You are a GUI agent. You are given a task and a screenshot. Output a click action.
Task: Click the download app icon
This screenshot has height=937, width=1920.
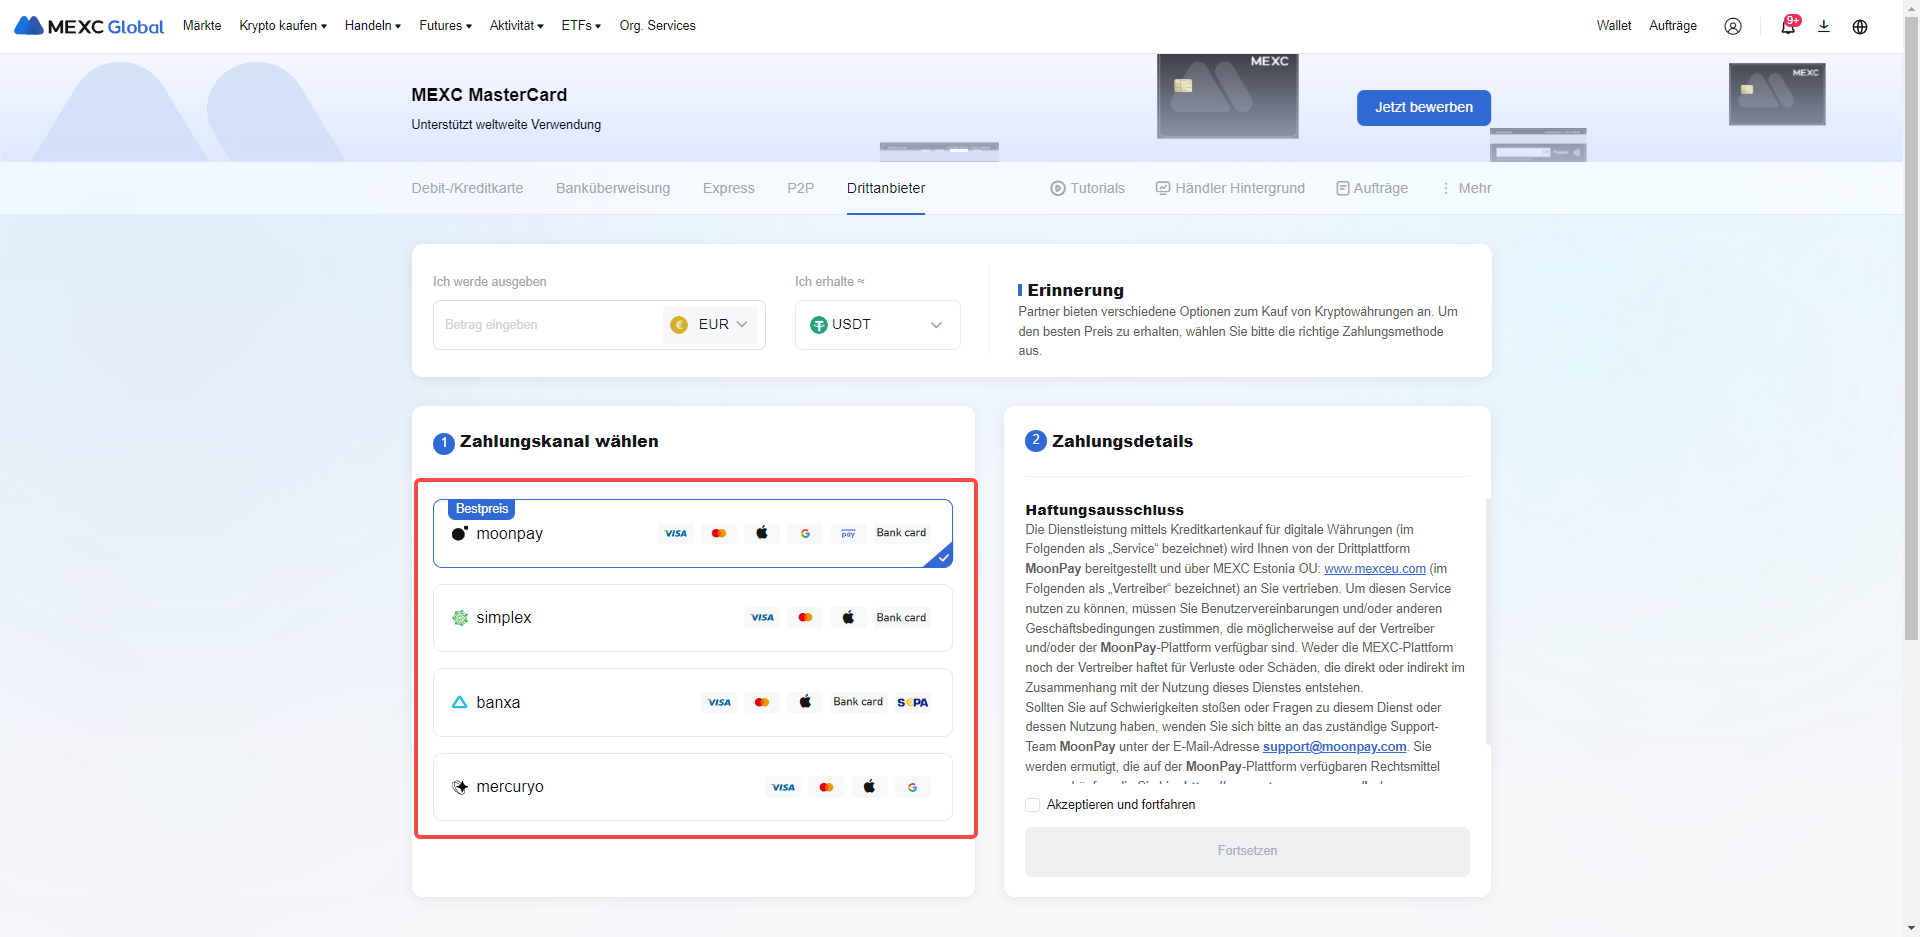[1823, 26]
